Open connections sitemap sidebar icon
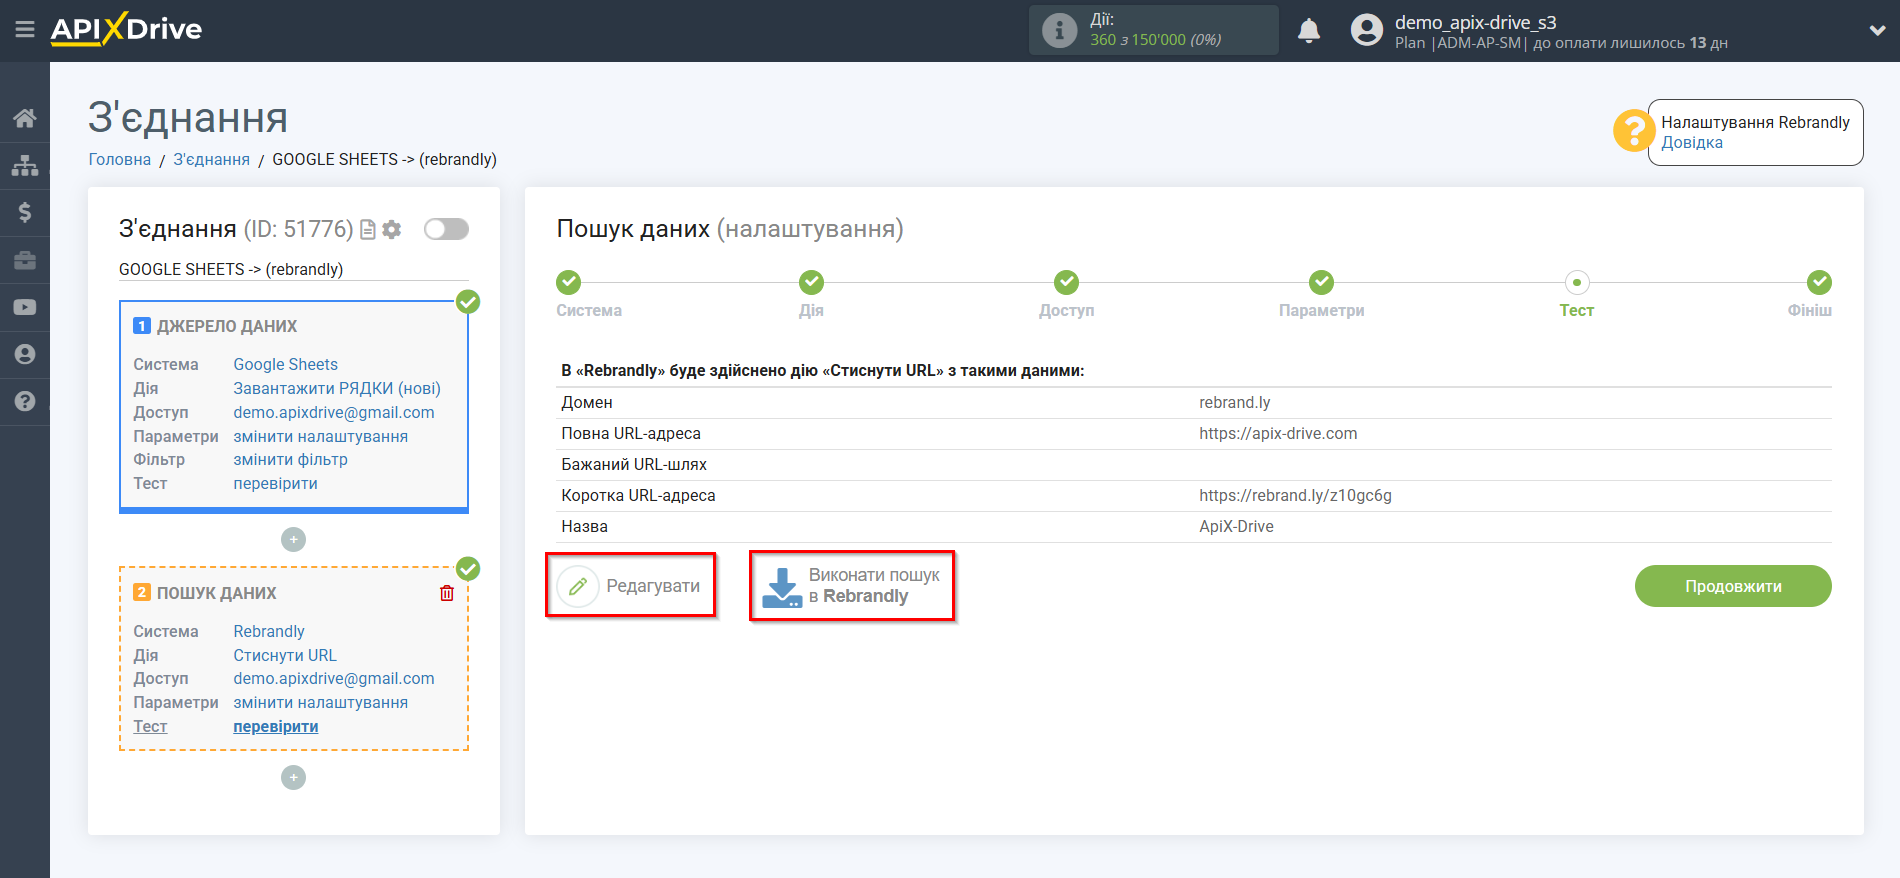The image size is (1900, 878). point(25,165)
